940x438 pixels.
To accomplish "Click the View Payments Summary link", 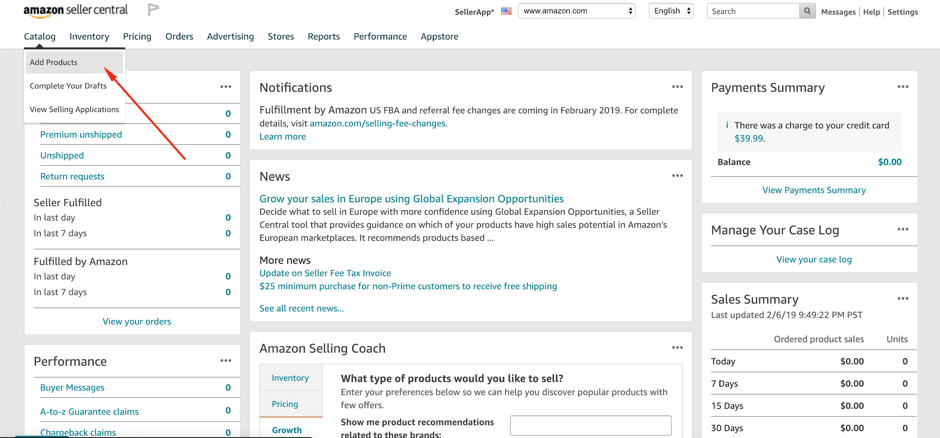I will (814, 190).
